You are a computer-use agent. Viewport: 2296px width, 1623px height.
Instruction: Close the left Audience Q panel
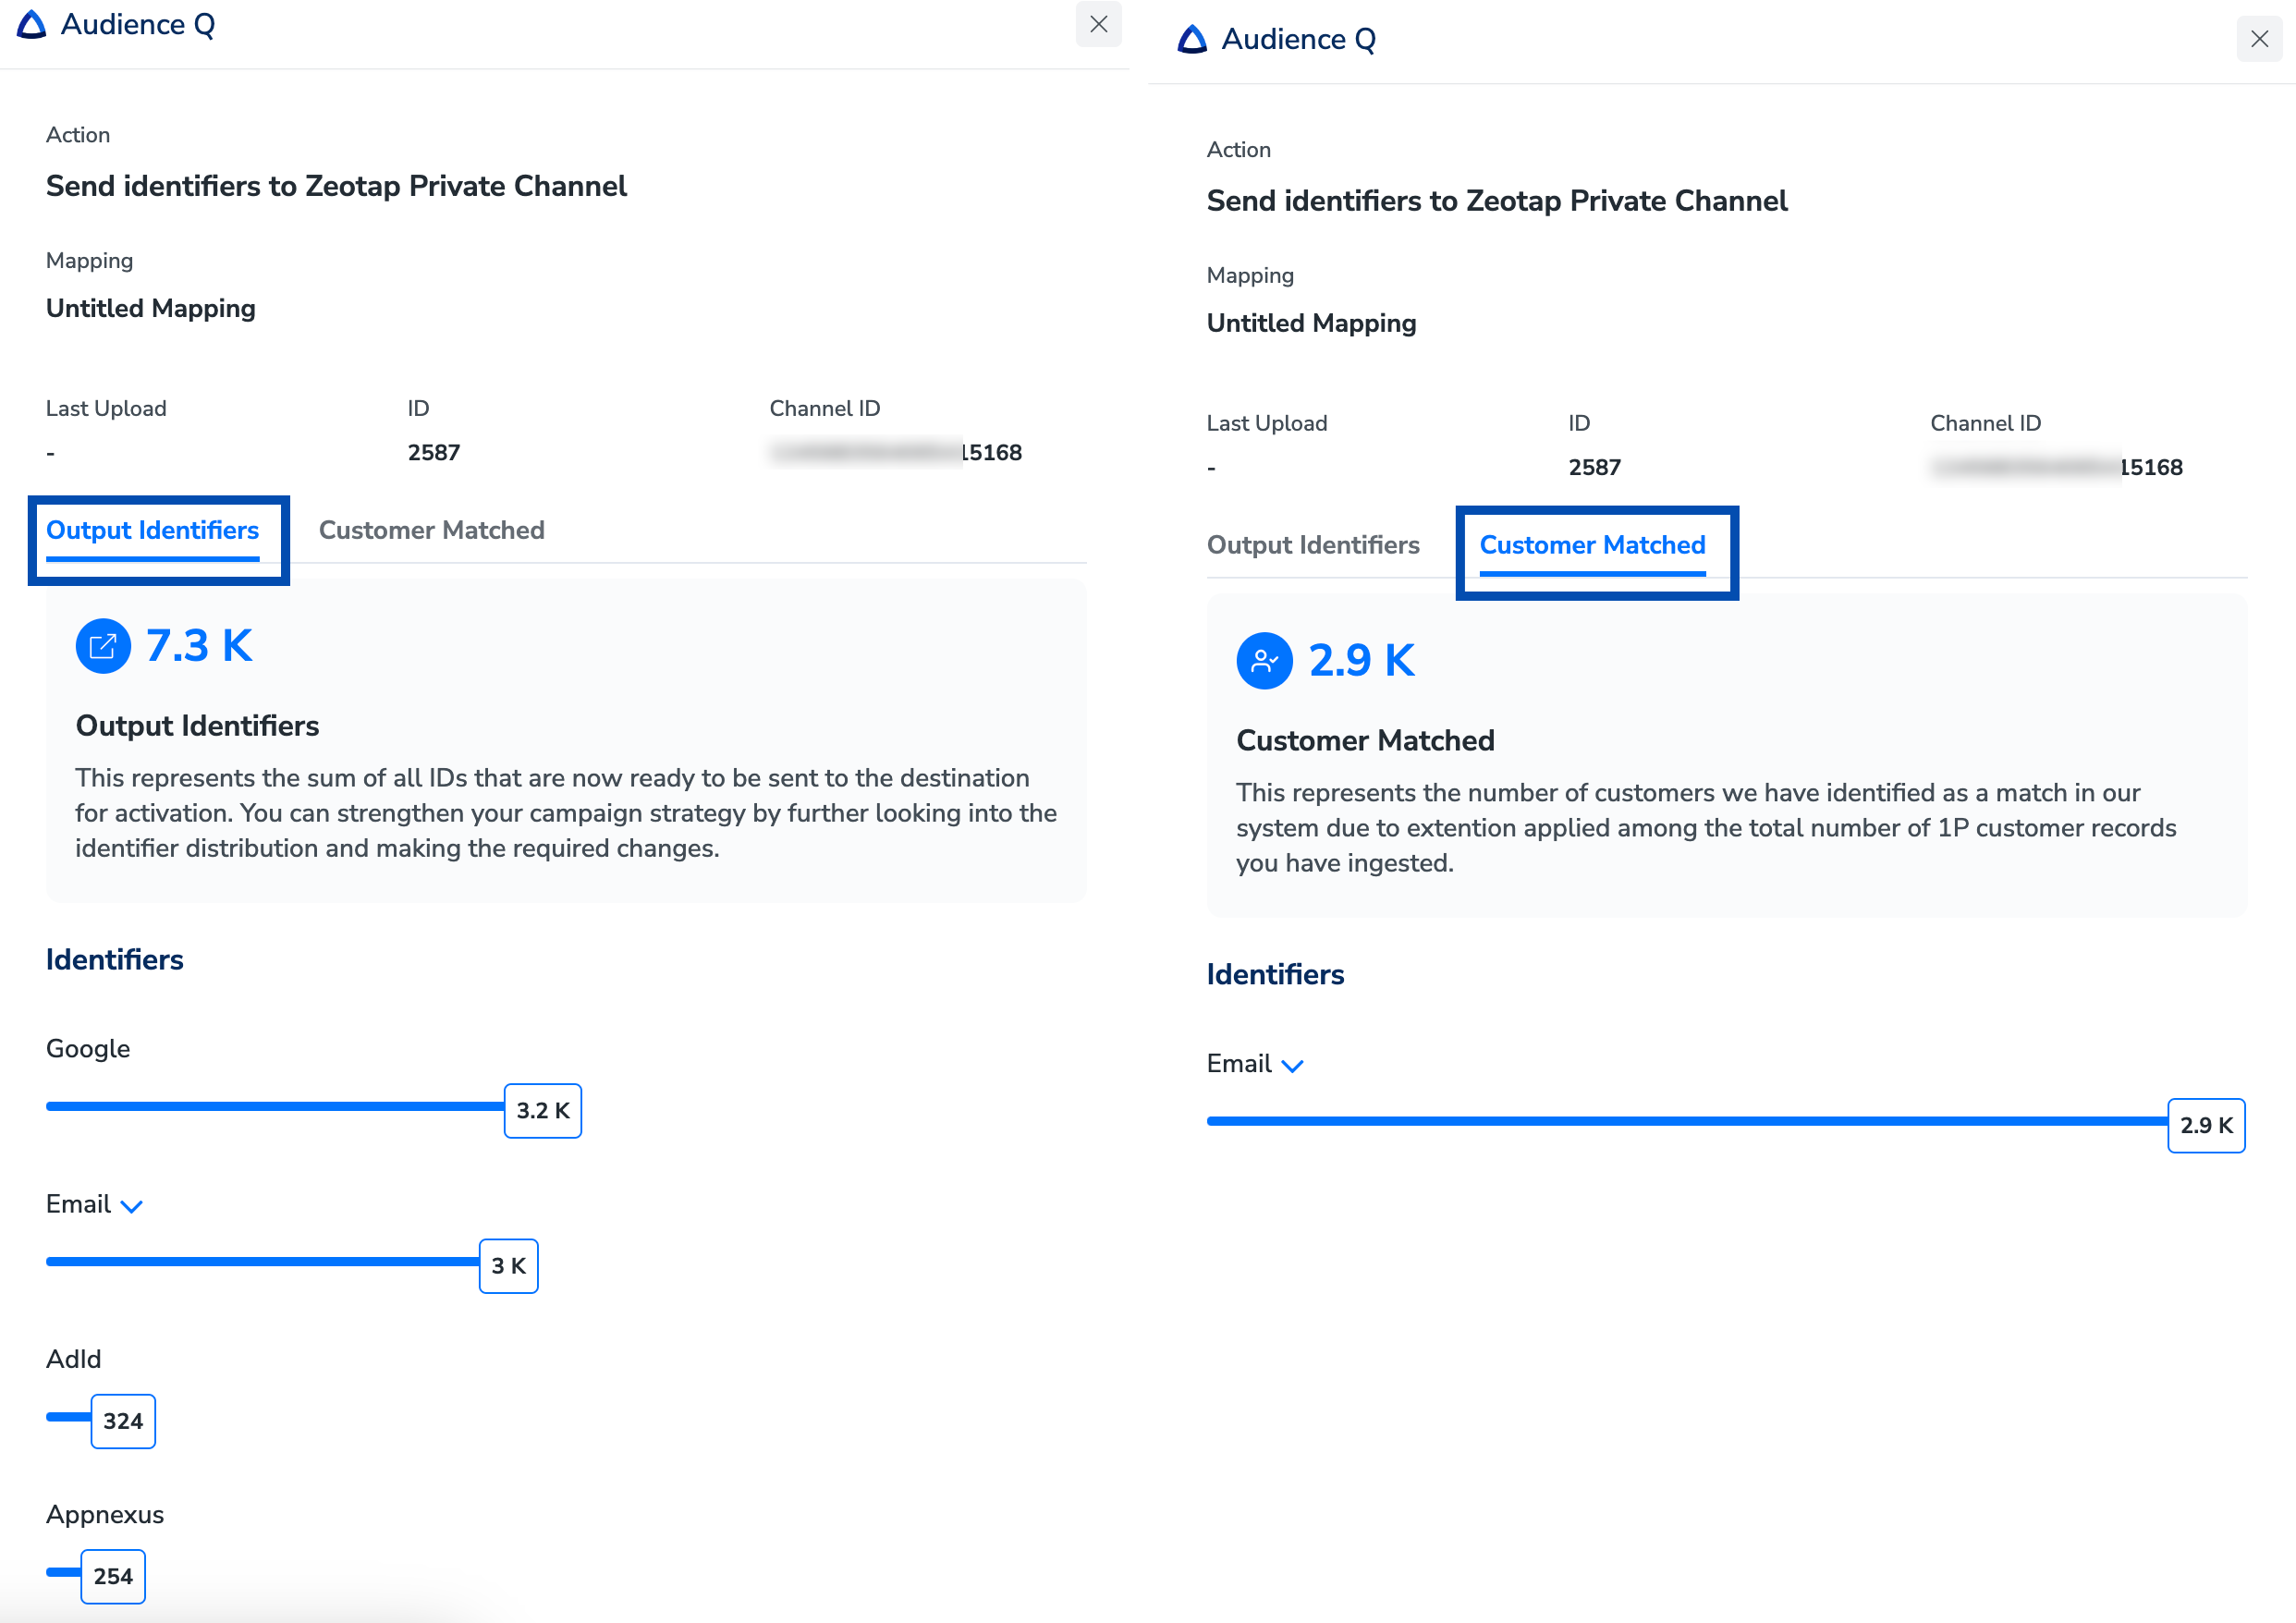pyautogui.click(x=1098, y=24)
